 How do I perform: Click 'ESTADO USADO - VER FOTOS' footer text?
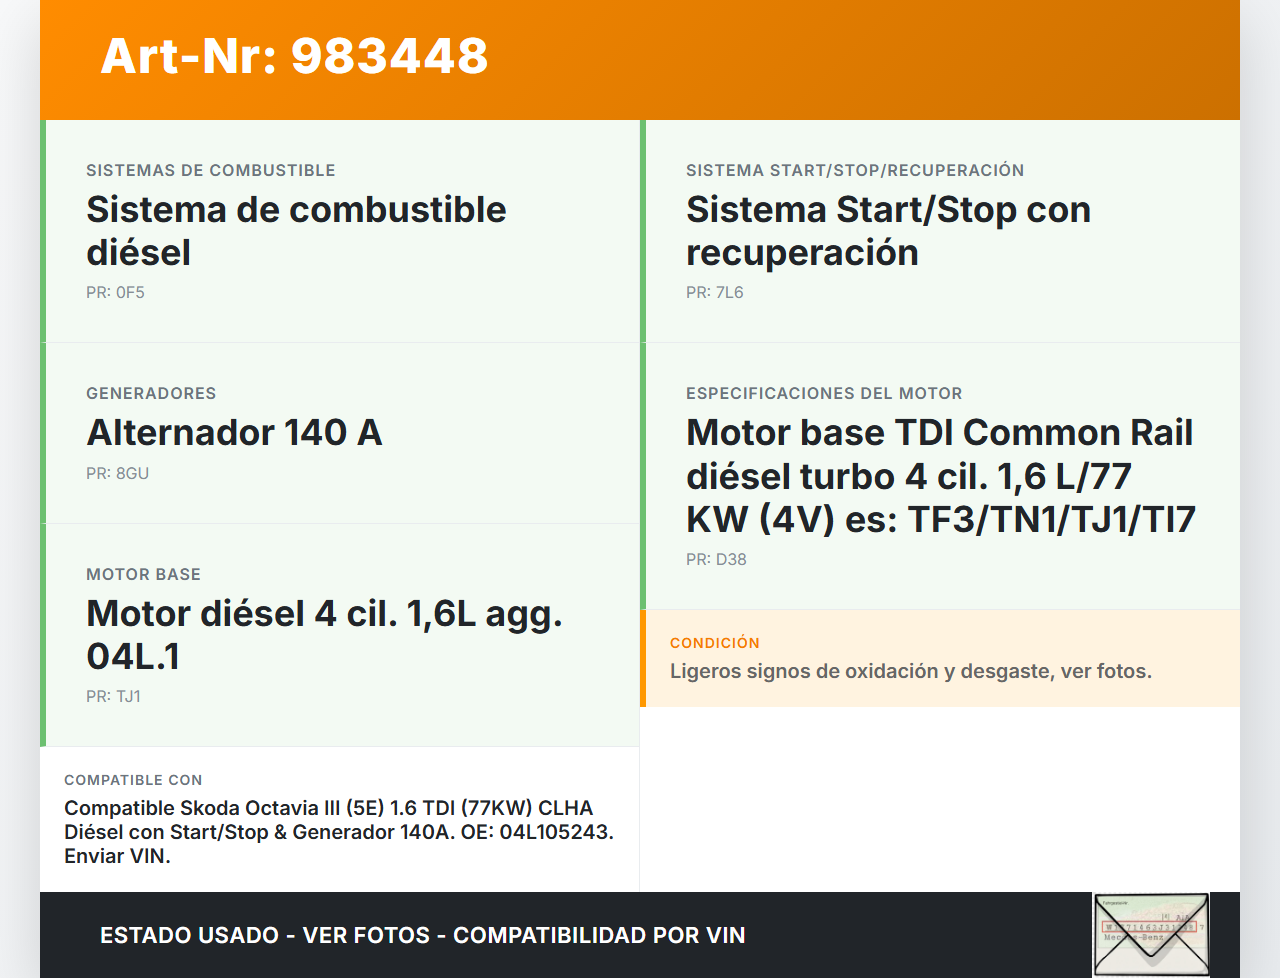pos(423,935)
